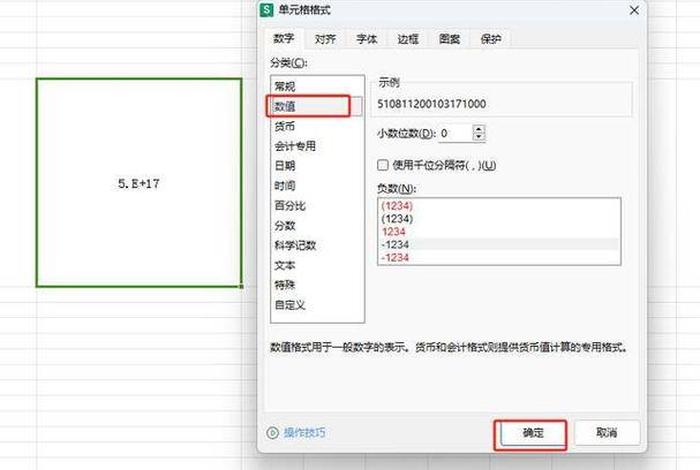Select 时间 category
The image size is (700, 470).
(317, 186)
